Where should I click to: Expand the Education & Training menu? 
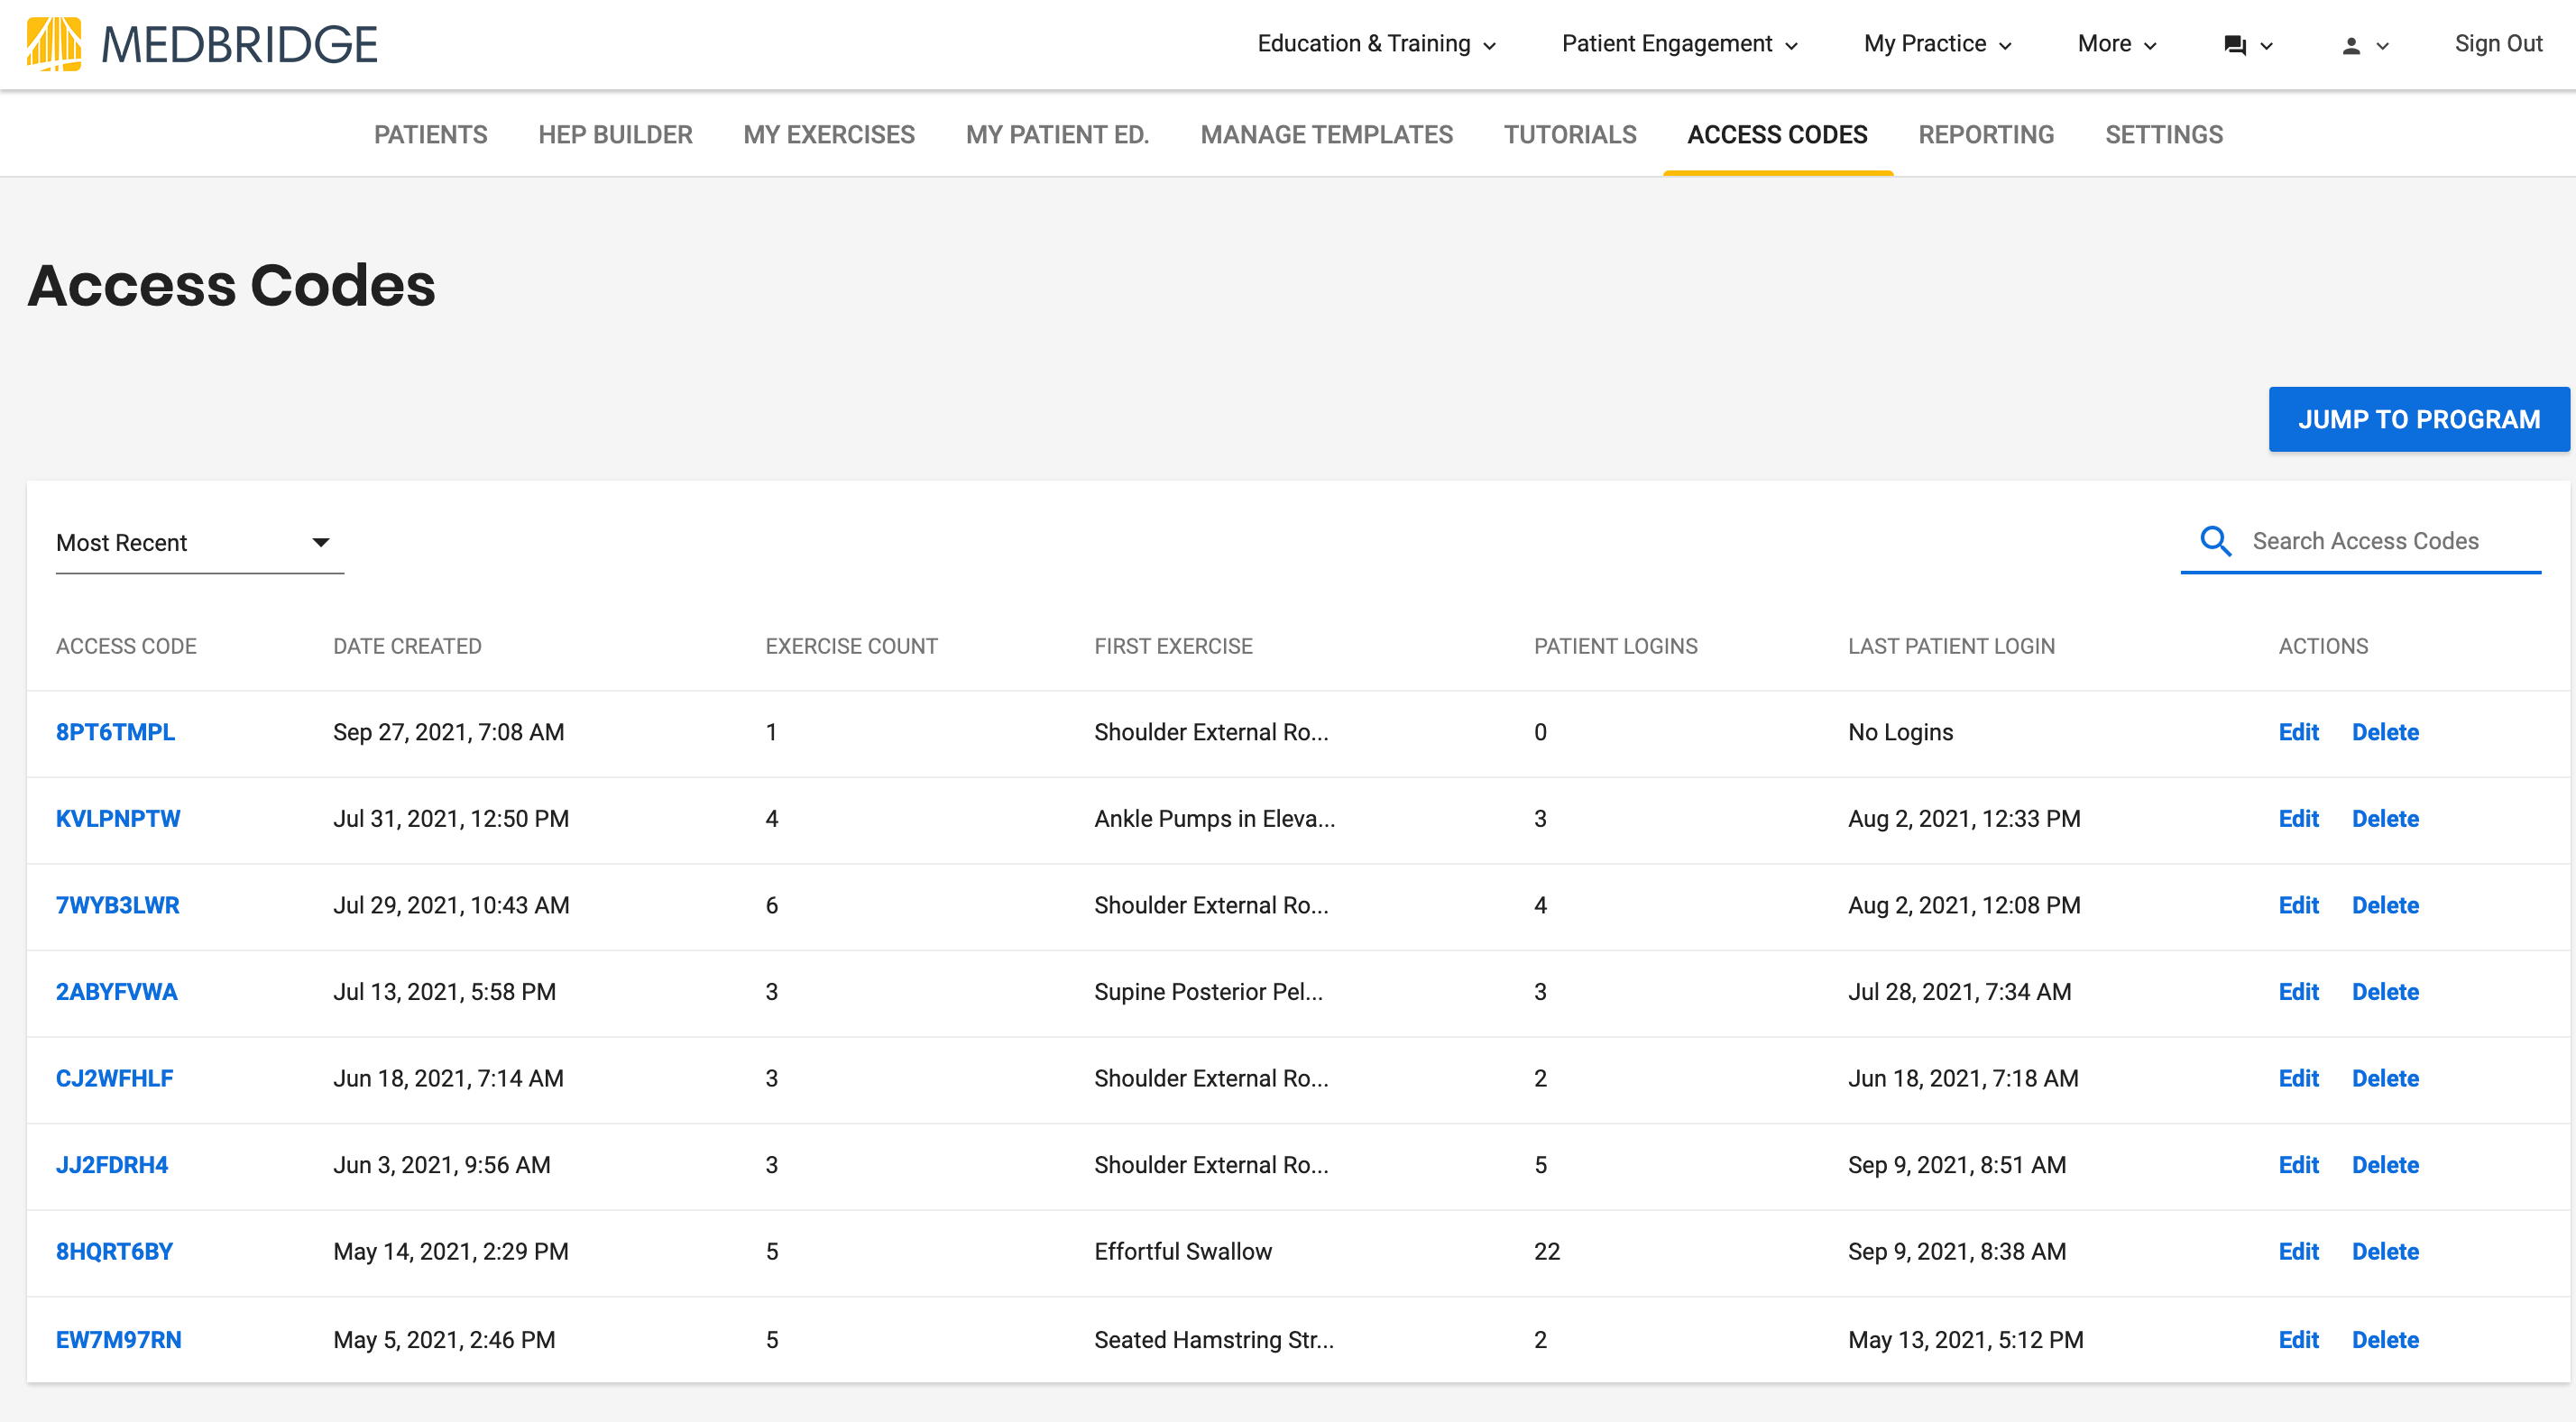(1376, 44)
